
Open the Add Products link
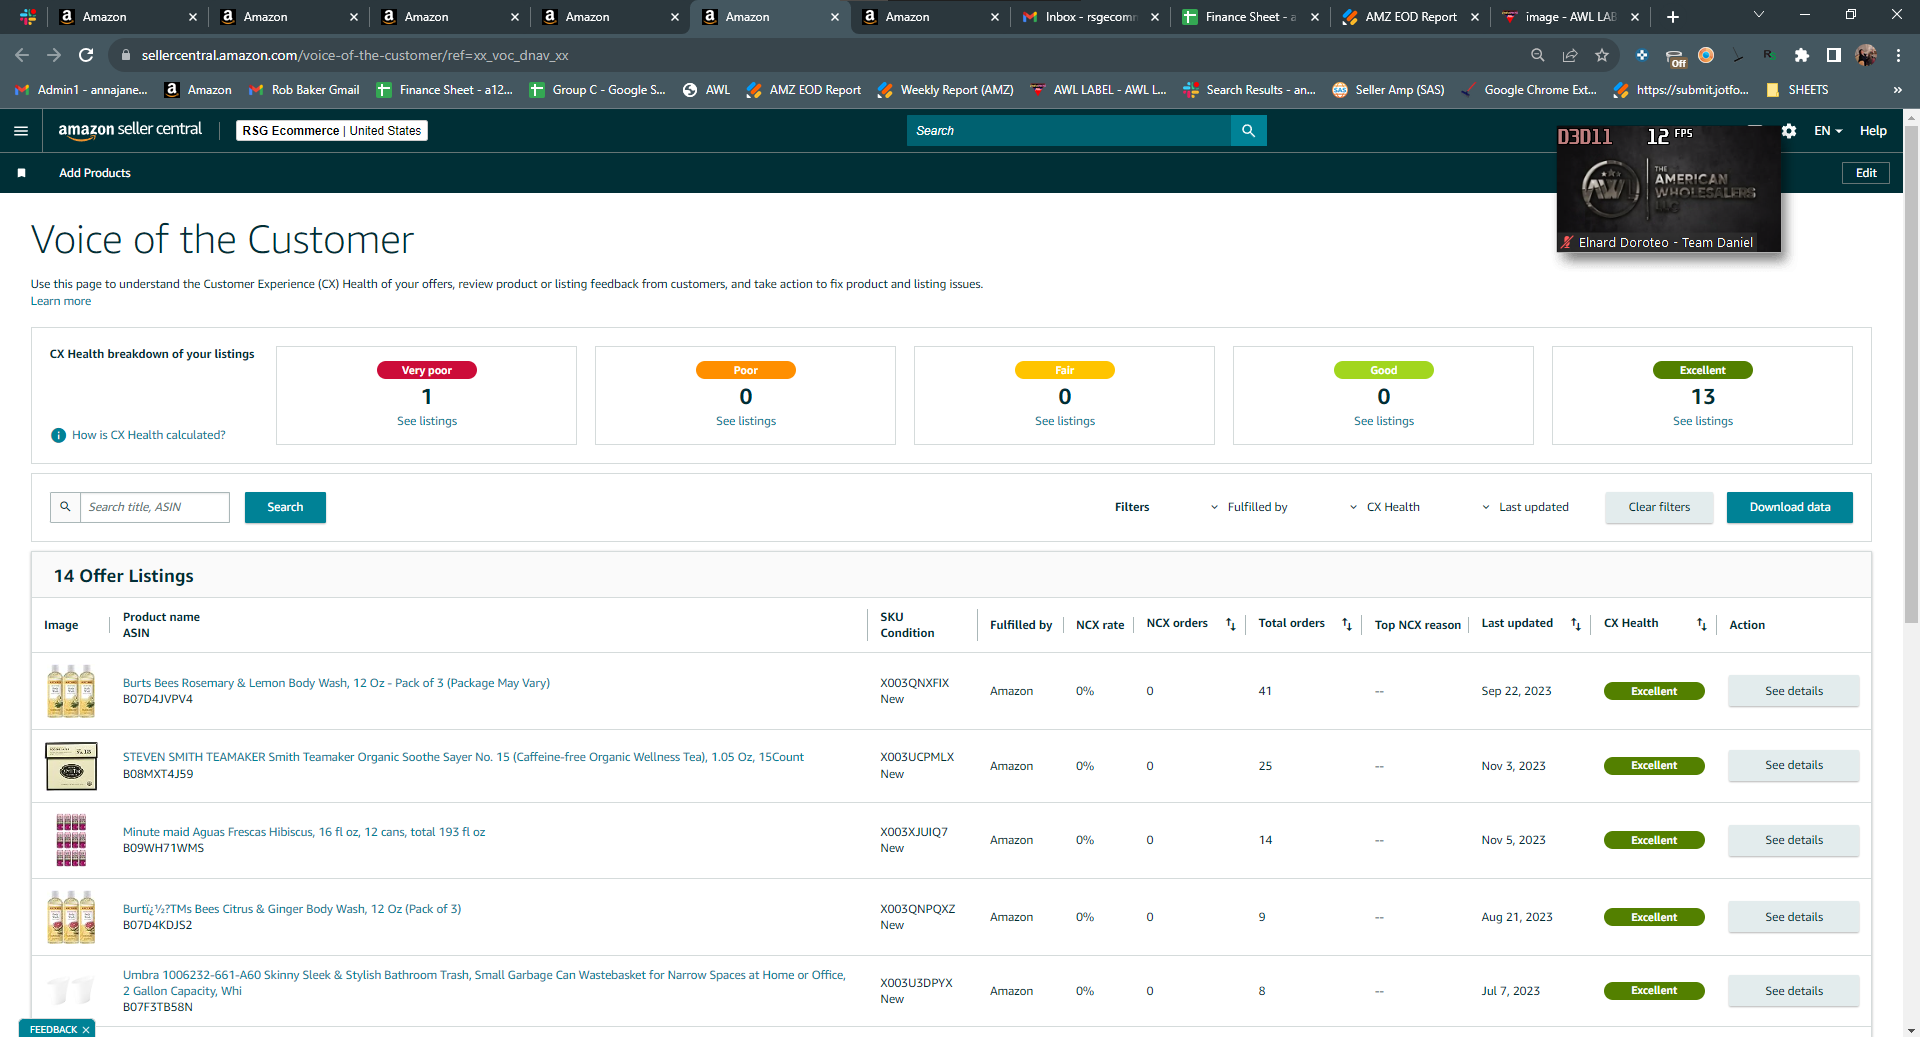[95, 173]
